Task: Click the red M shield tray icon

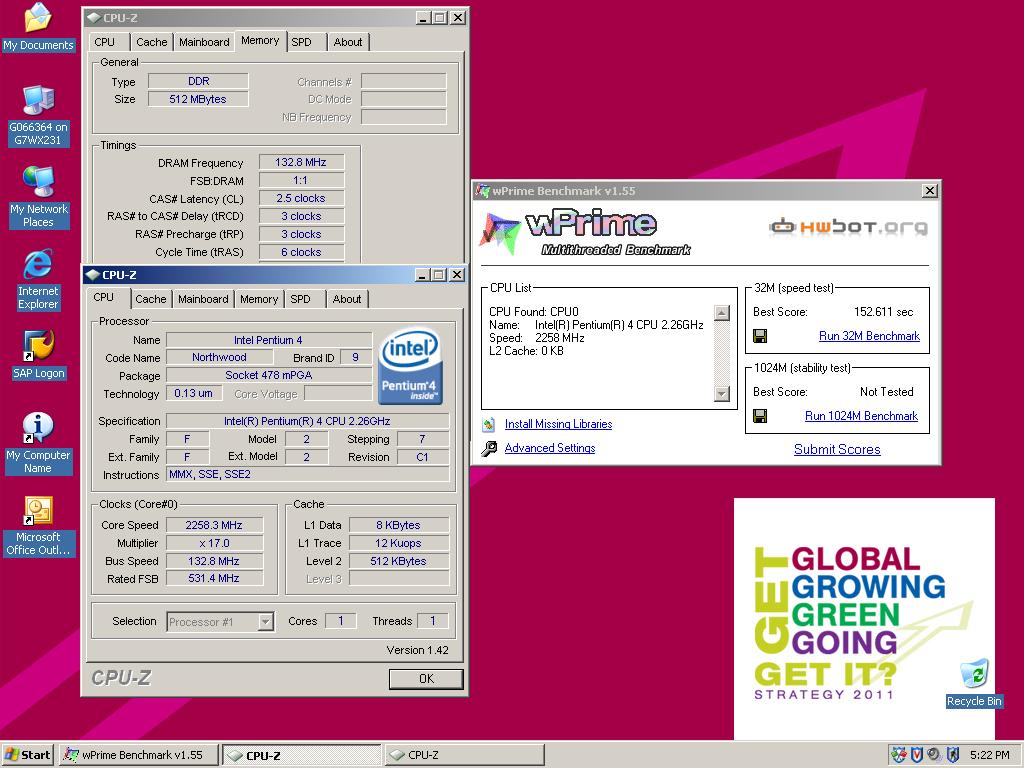Action: pos(917,755)
